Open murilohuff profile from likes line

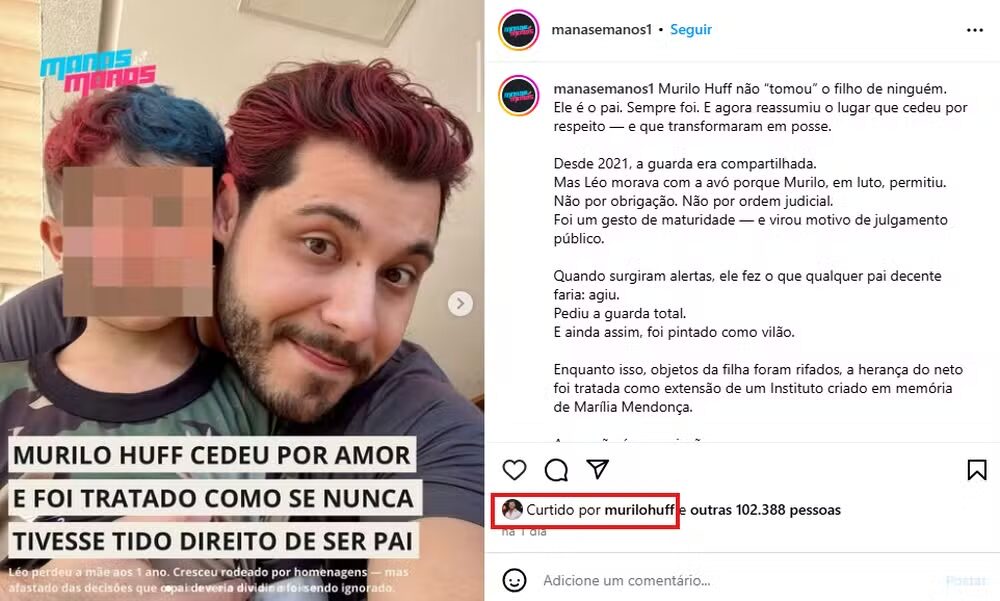(639, 510)
